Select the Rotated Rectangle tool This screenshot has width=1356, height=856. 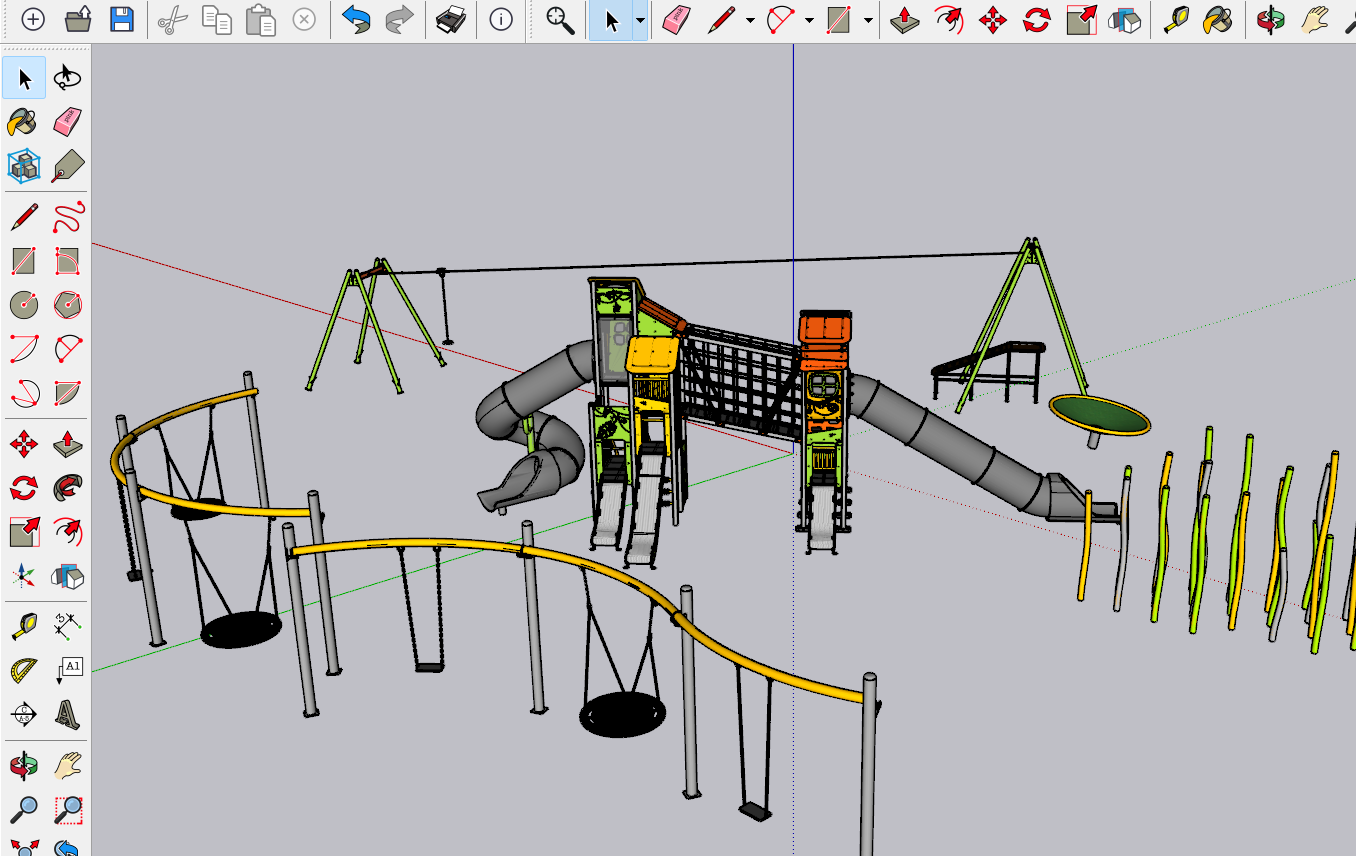pyautogui.click(x=68, y=261)
